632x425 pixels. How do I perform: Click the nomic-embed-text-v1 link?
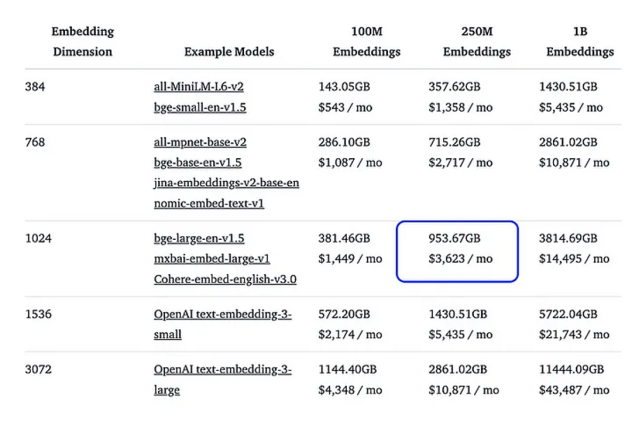point(209,204)
